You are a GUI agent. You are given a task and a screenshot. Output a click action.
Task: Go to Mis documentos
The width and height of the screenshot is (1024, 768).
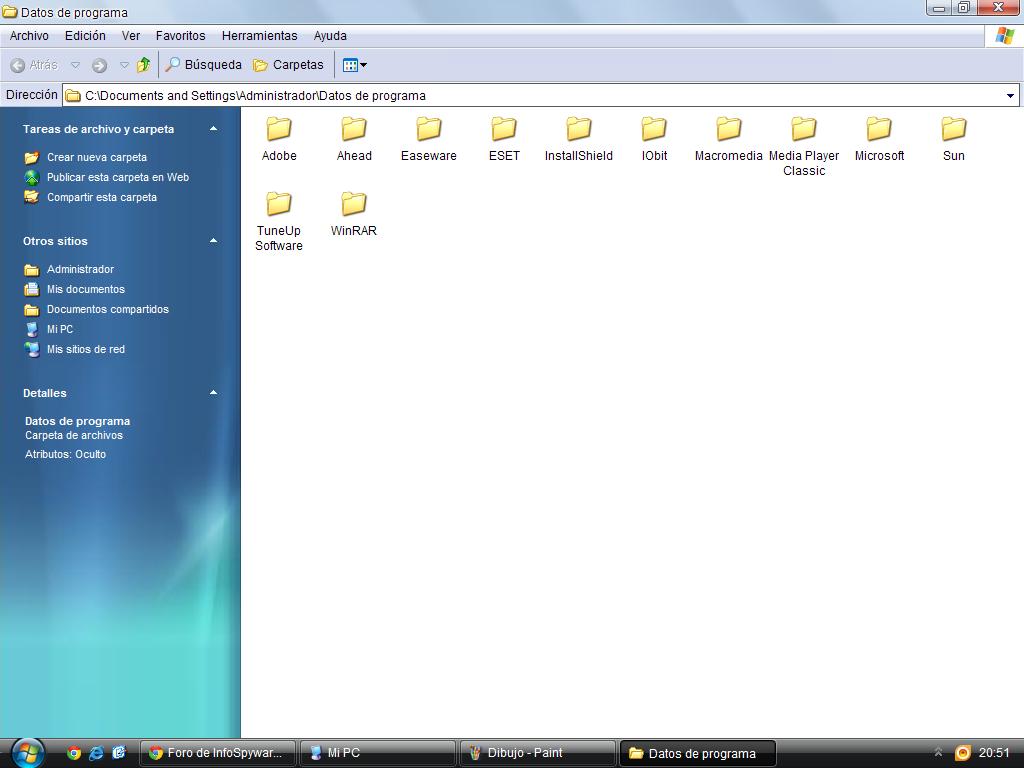coord(86,289)
